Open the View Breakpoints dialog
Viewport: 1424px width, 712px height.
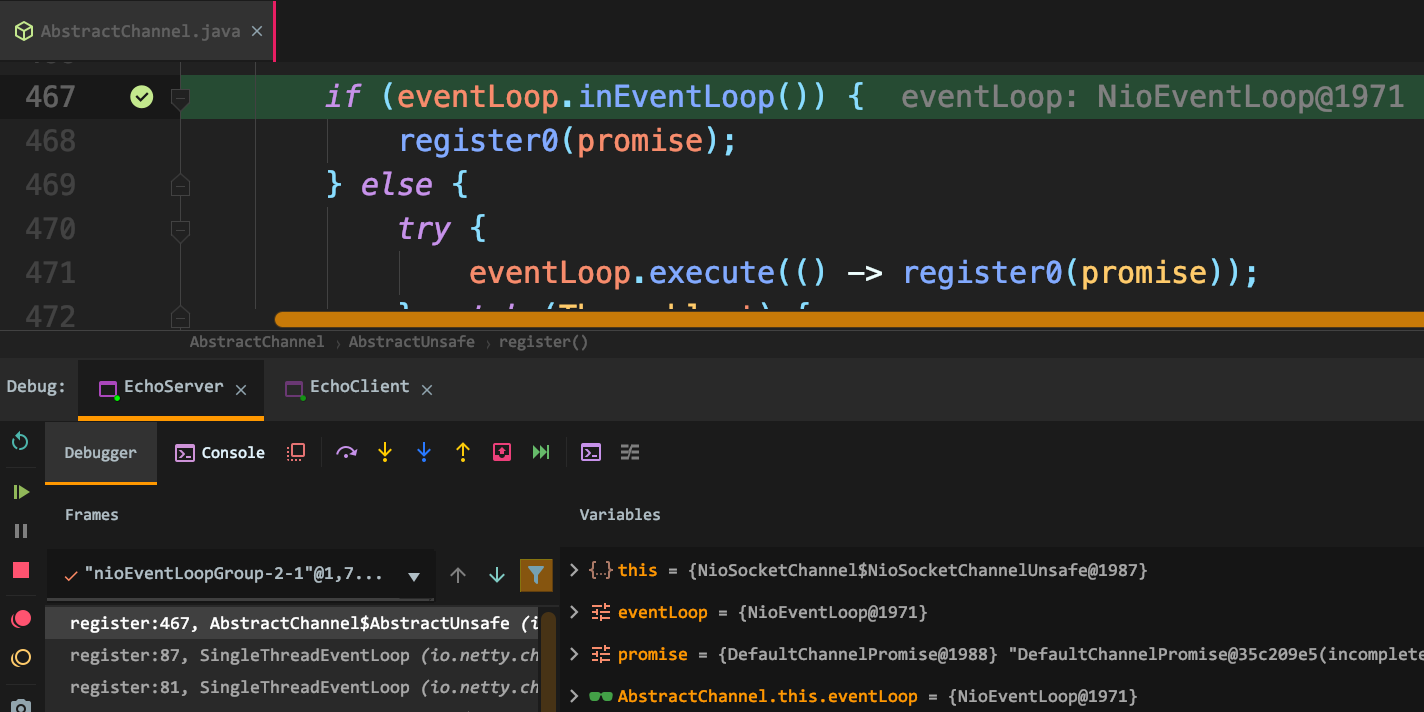pyautogui.click(x=20, y=619)
